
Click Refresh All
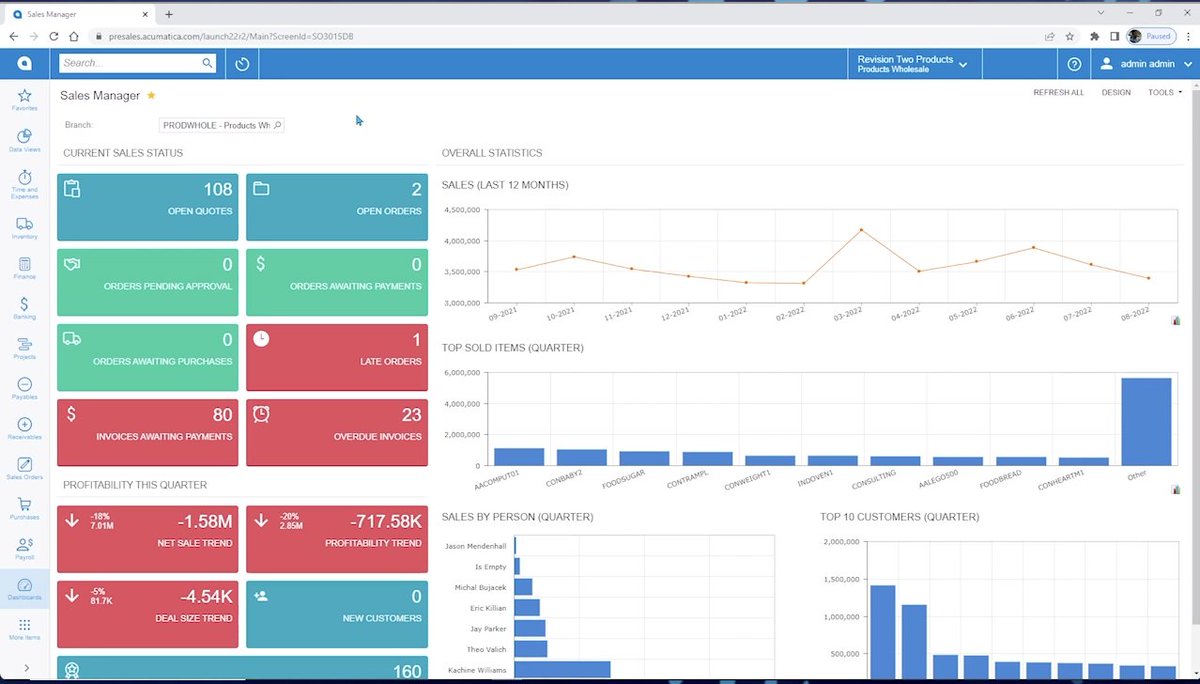[x=1058, y=92]
